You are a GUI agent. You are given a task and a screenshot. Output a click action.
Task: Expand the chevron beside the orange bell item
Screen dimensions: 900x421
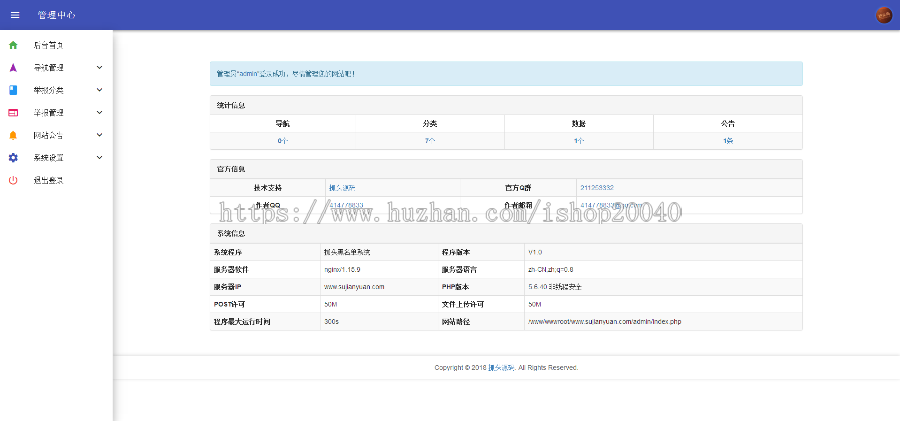[x=99, y=135]
